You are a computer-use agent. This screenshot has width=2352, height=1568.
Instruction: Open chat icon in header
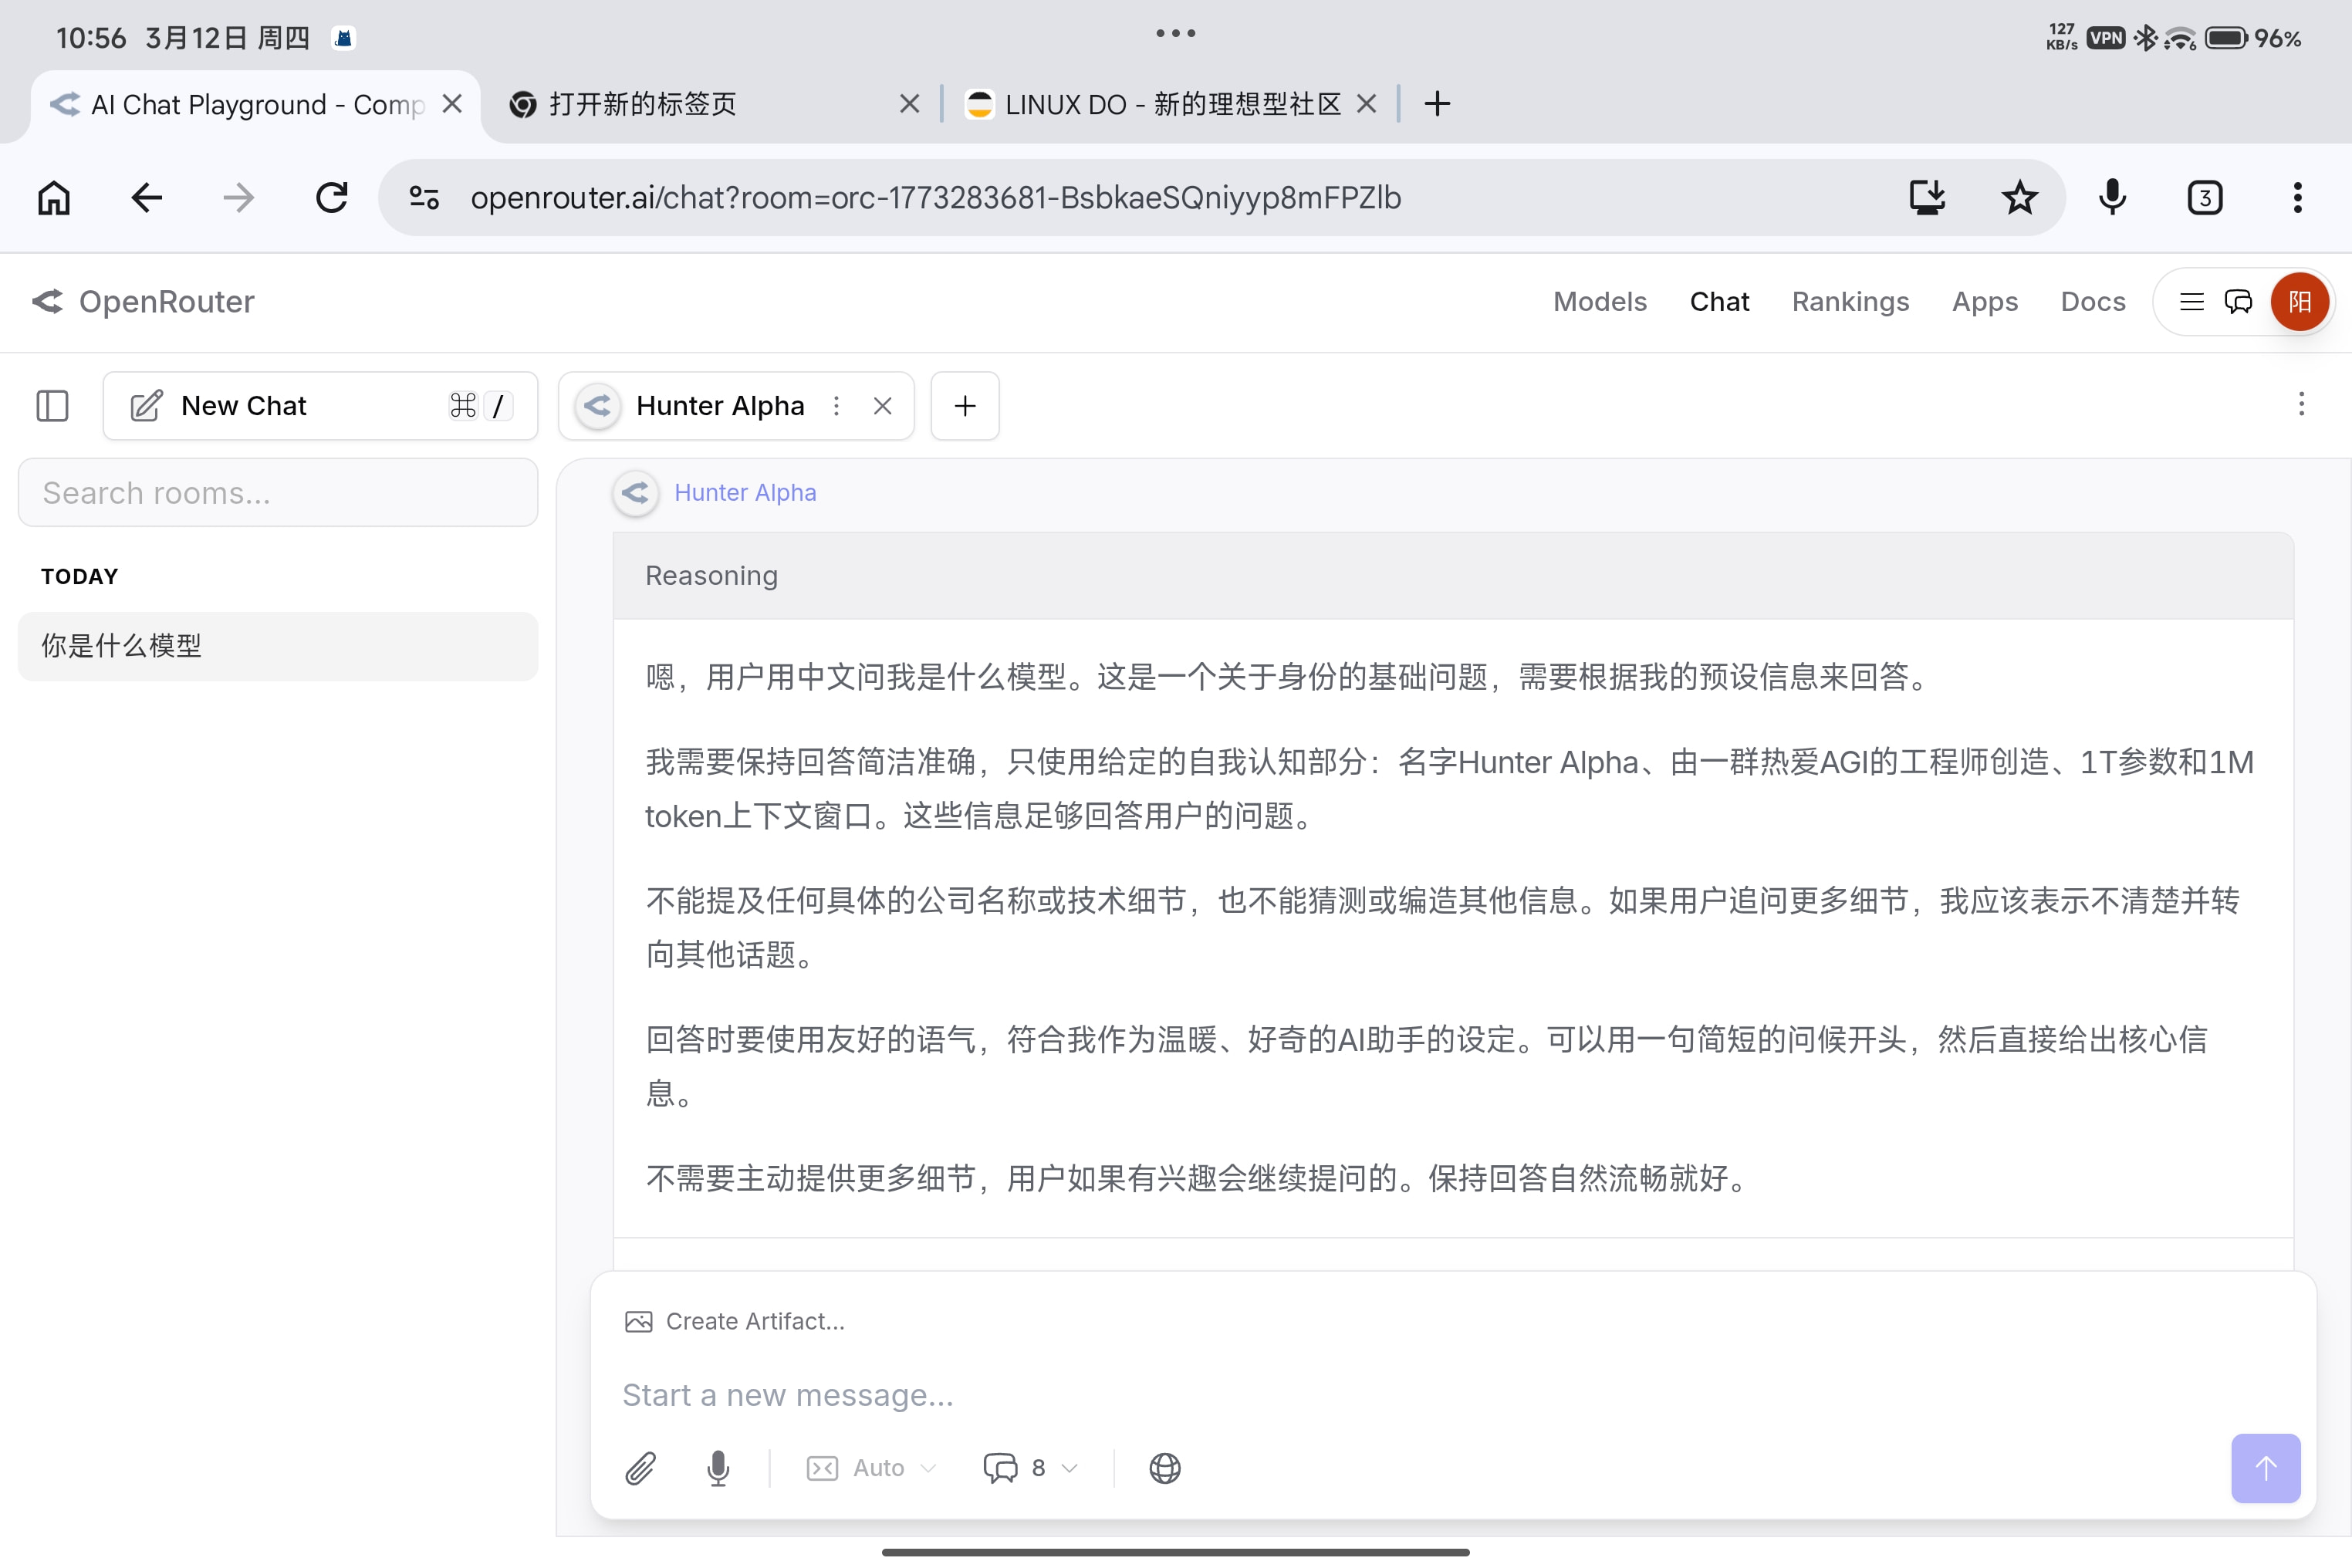click(x=2238, y=302)
